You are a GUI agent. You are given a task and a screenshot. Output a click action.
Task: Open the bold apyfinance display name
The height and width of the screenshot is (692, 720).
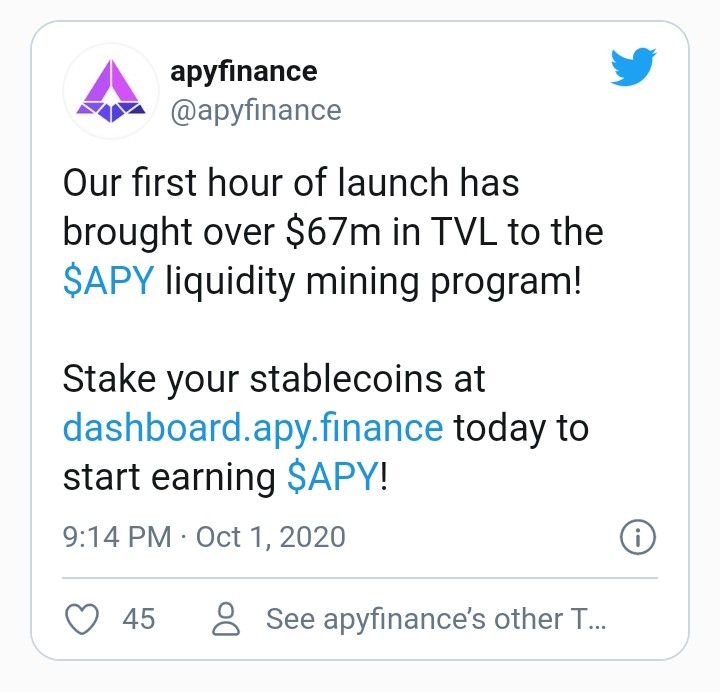243,72
